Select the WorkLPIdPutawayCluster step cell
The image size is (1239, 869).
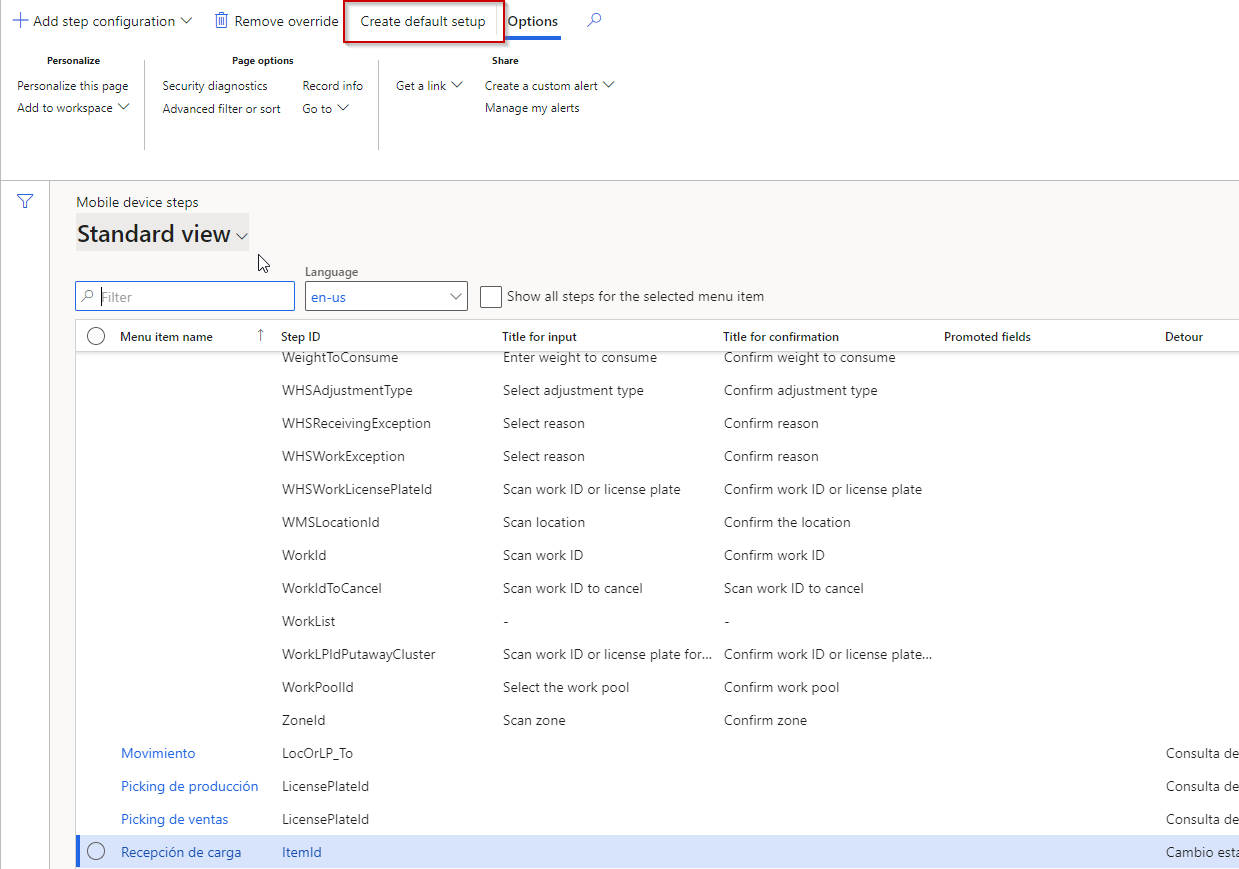359,654
